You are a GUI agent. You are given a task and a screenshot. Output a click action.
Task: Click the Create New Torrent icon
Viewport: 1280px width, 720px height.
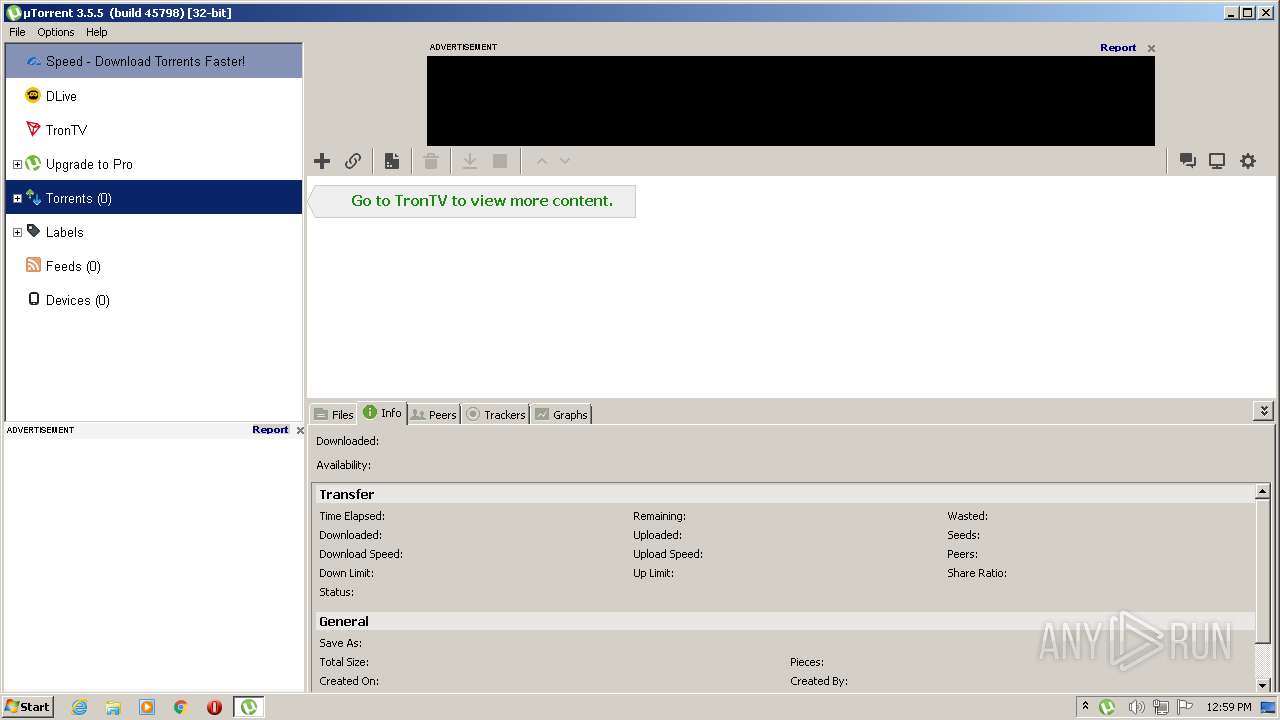point(392,161)
